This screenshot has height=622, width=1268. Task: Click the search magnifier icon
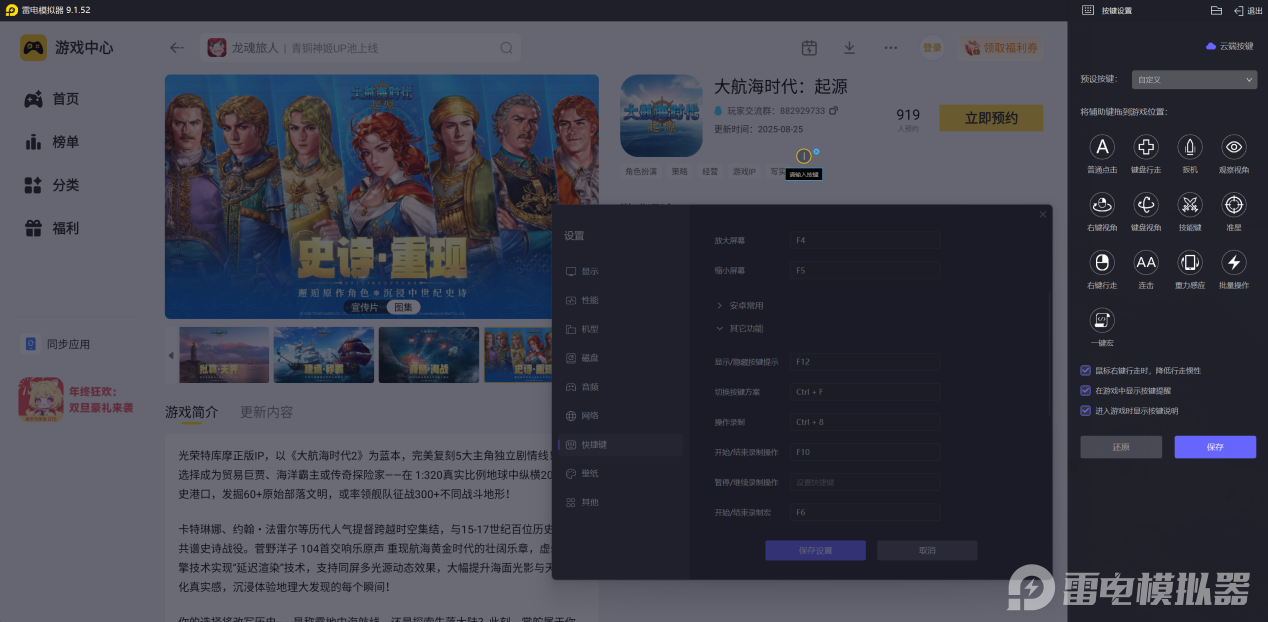click(x=507, y=47)
